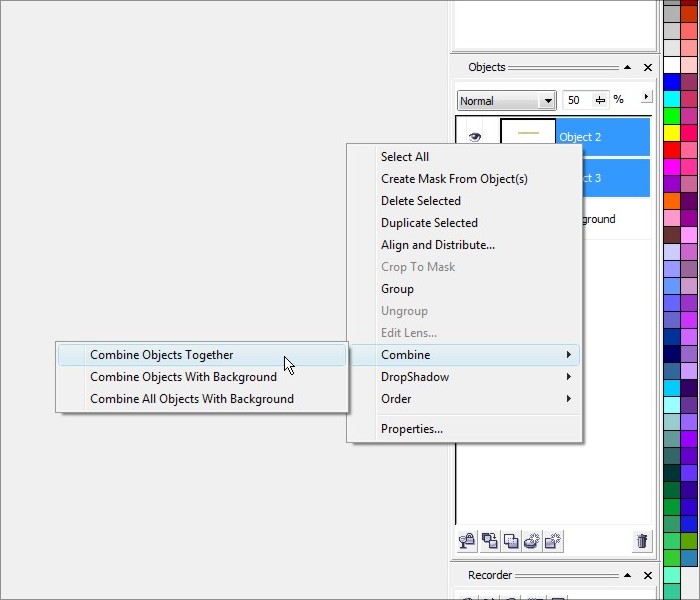
Task: Open the Objects docker flyout arrow menu
Action: point(645,98)
